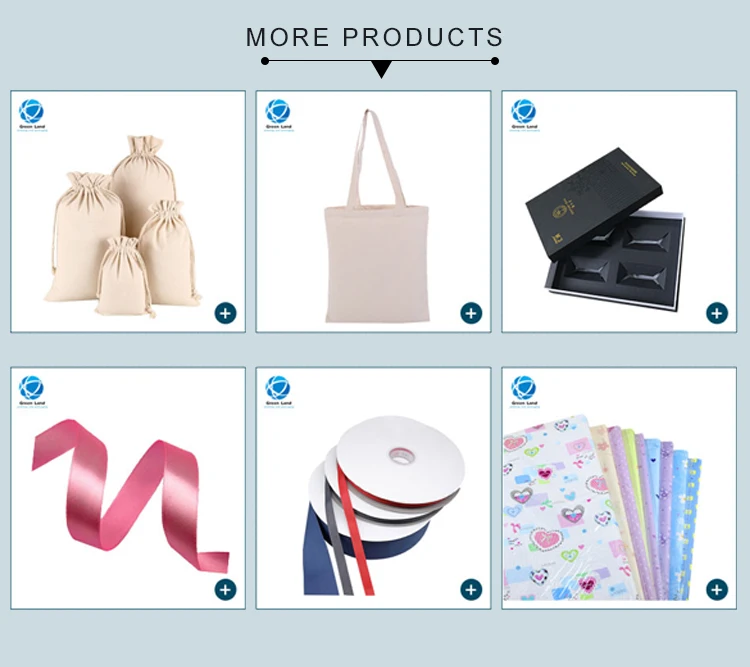Click Green Land logo on gift box card

pos(524,115)
